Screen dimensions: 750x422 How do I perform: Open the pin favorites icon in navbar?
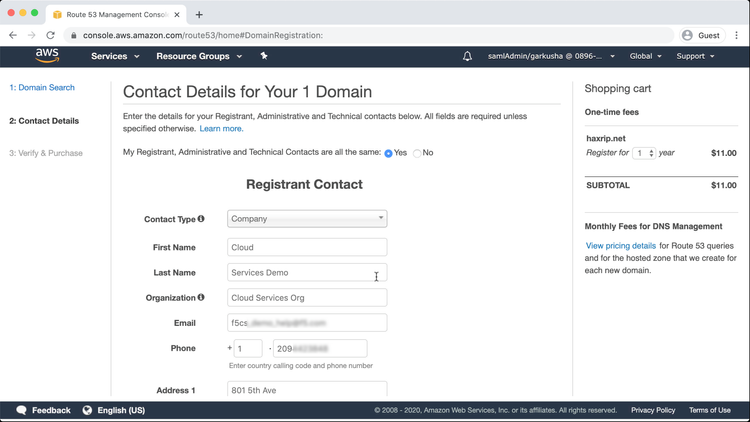click(x=264, y=56)
